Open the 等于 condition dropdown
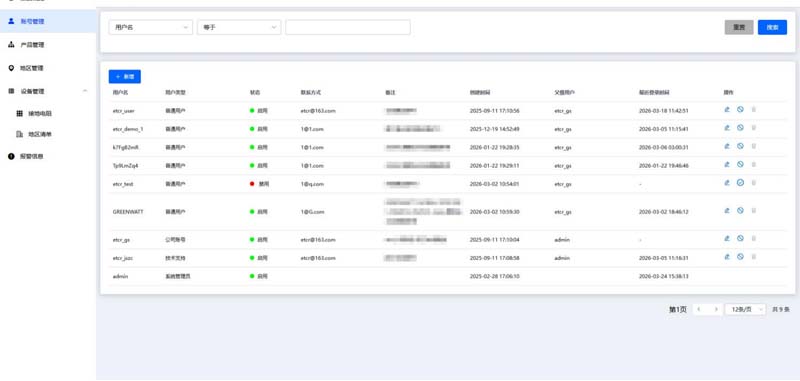This screenshot has height=381, width=800. pos(239,28)
